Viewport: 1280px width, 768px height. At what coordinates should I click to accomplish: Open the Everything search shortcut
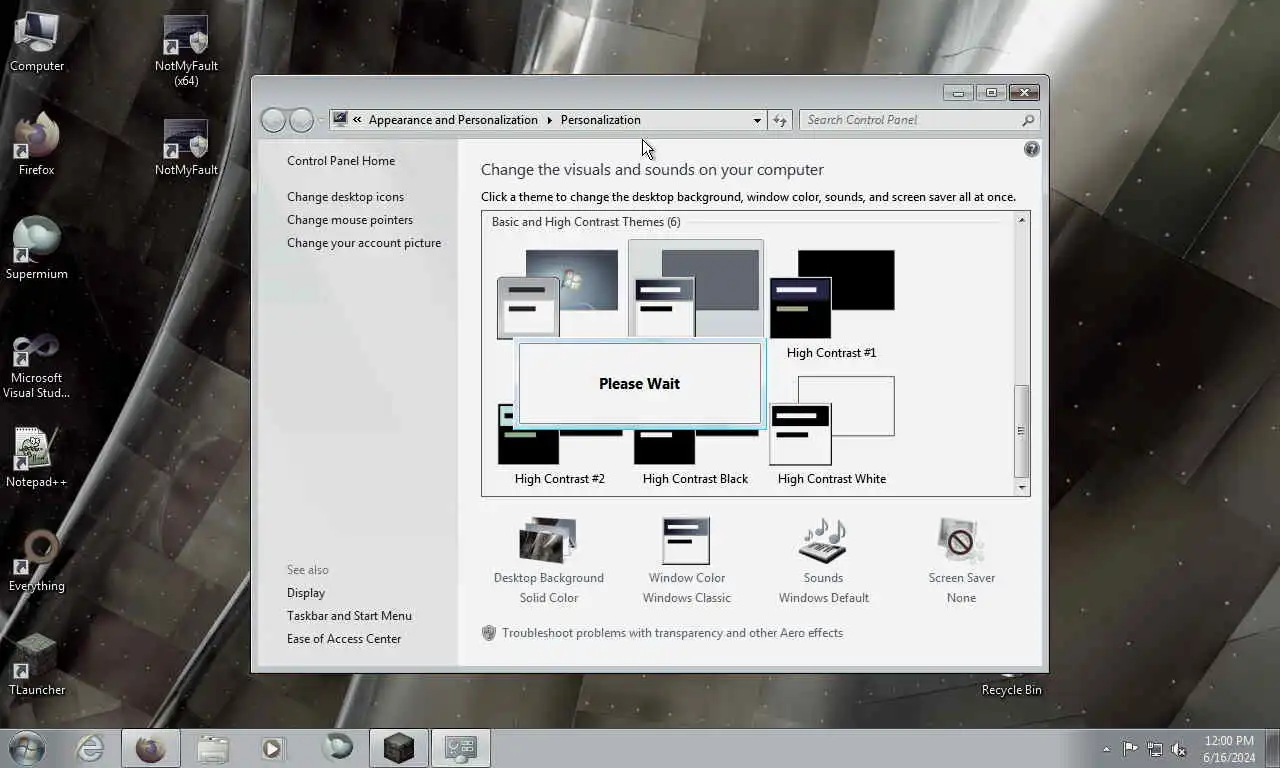coord(37,561)
